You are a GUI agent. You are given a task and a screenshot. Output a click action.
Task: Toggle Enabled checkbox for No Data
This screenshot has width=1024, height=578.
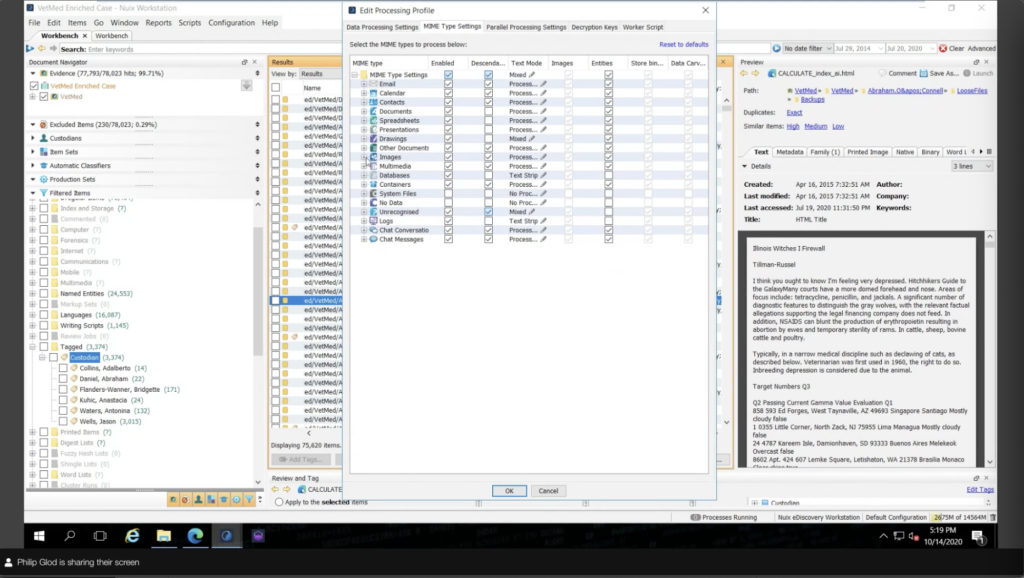pos(448,202)
